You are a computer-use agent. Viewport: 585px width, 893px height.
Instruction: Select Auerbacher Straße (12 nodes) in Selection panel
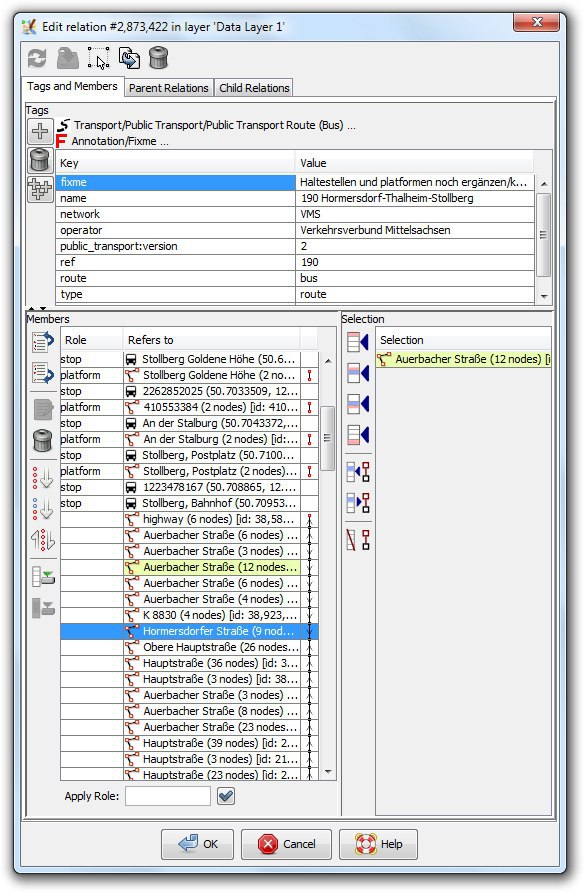[463, 359]
